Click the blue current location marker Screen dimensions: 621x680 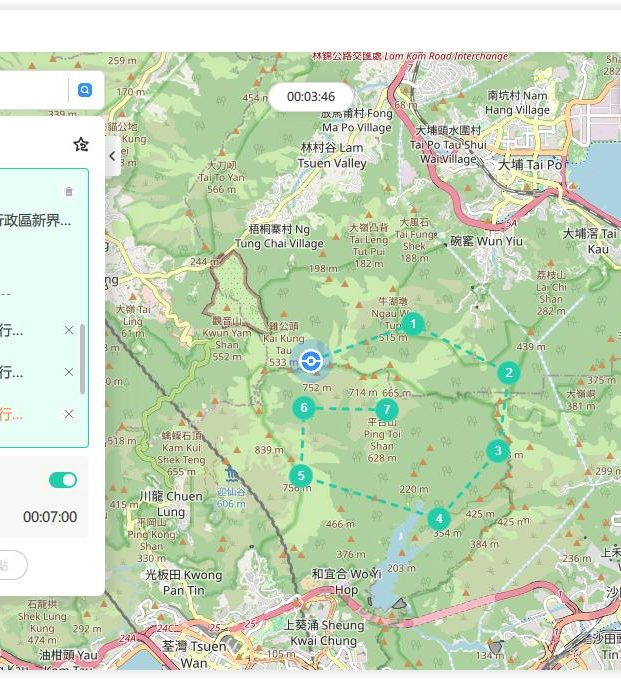pos(311,361)
